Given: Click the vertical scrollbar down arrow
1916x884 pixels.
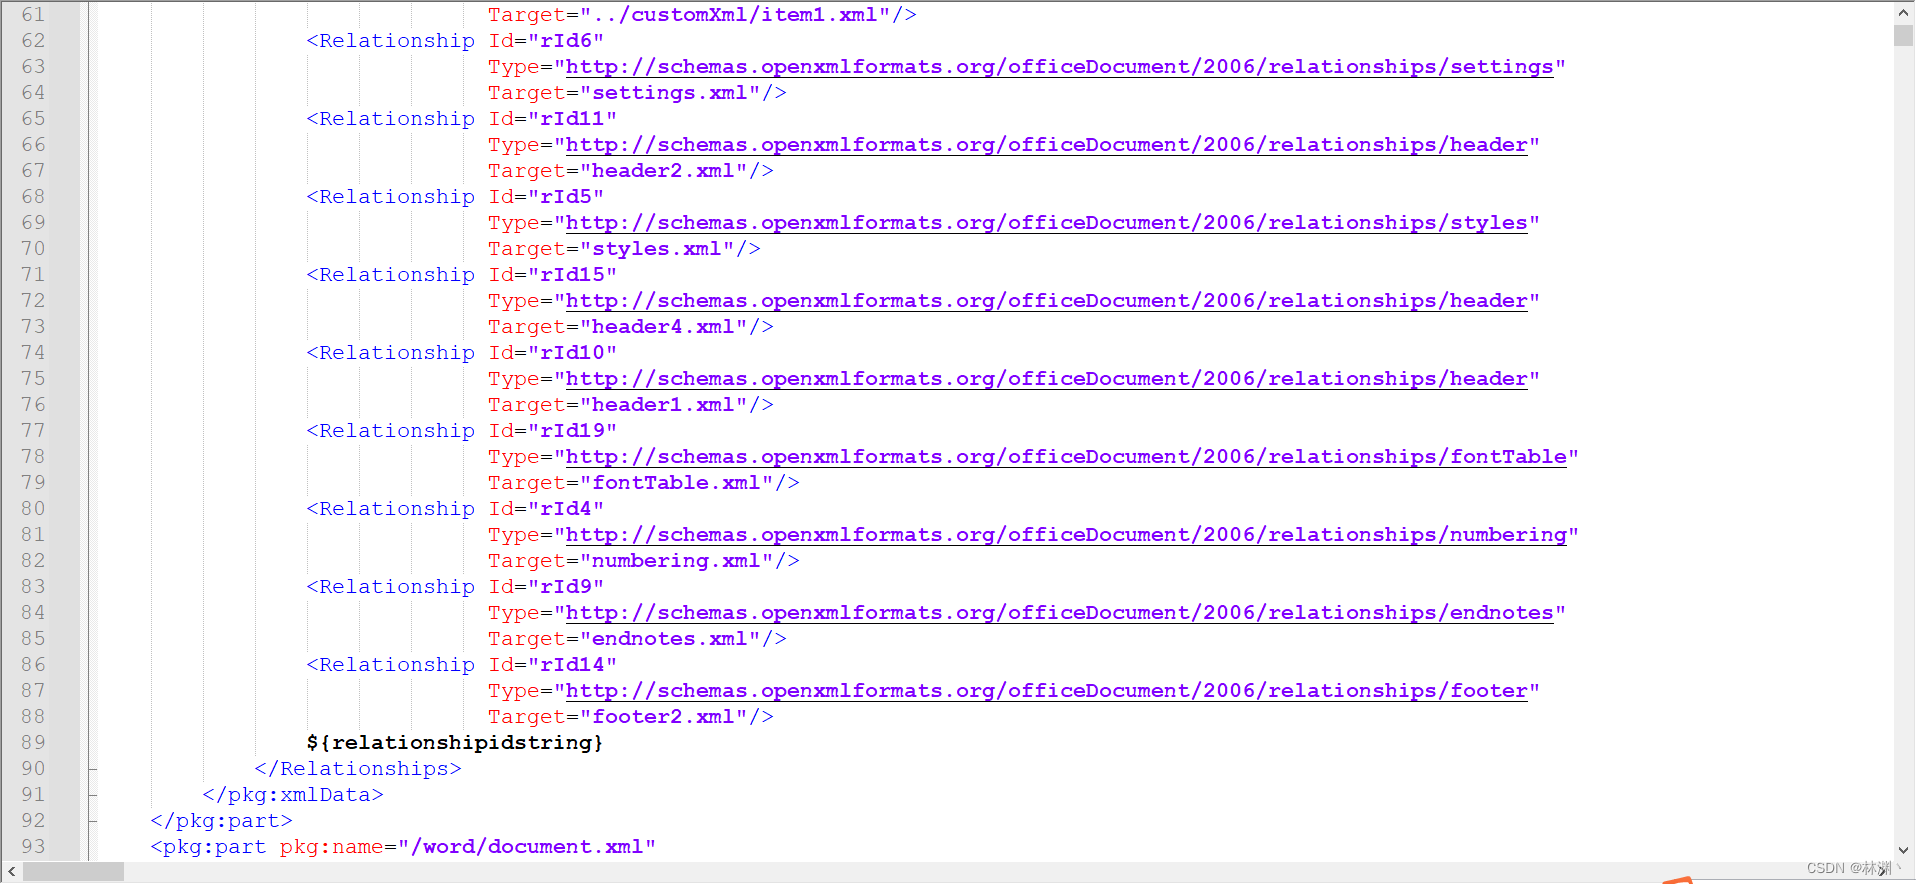Looking at the screenshot, I should [x=1903, y=850].
